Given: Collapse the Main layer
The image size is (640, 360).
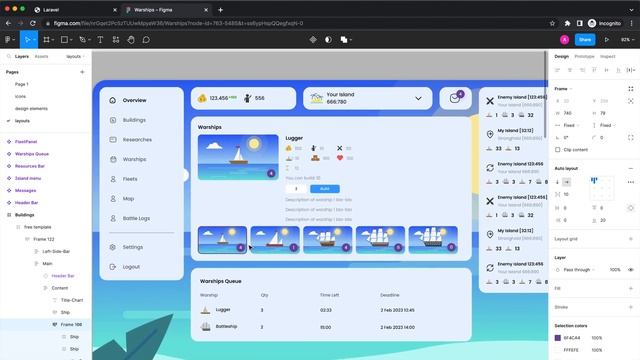Looking at the screenshot, I should (36, 264).
